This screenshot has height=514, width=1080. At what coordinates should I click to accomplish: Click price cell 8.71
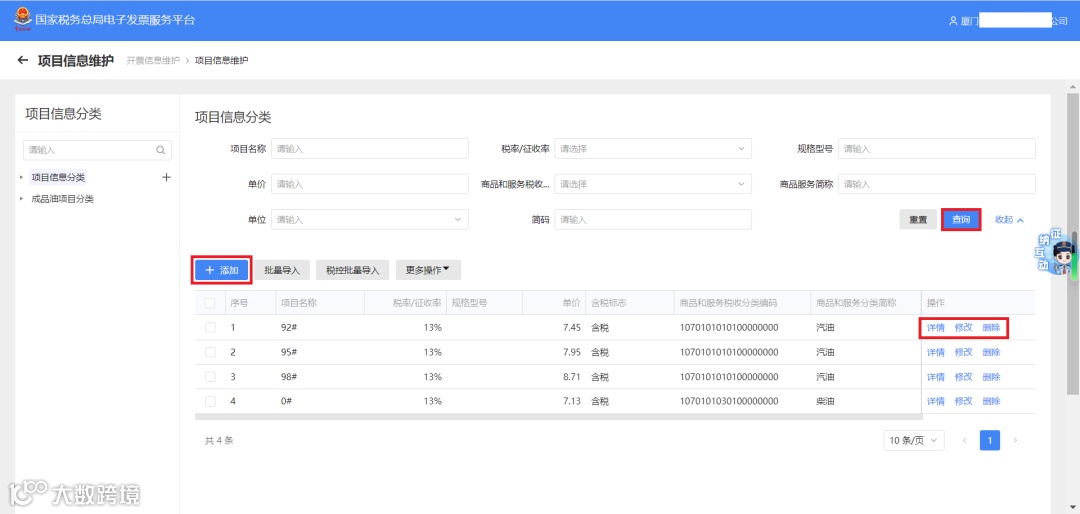pos(573,377)
